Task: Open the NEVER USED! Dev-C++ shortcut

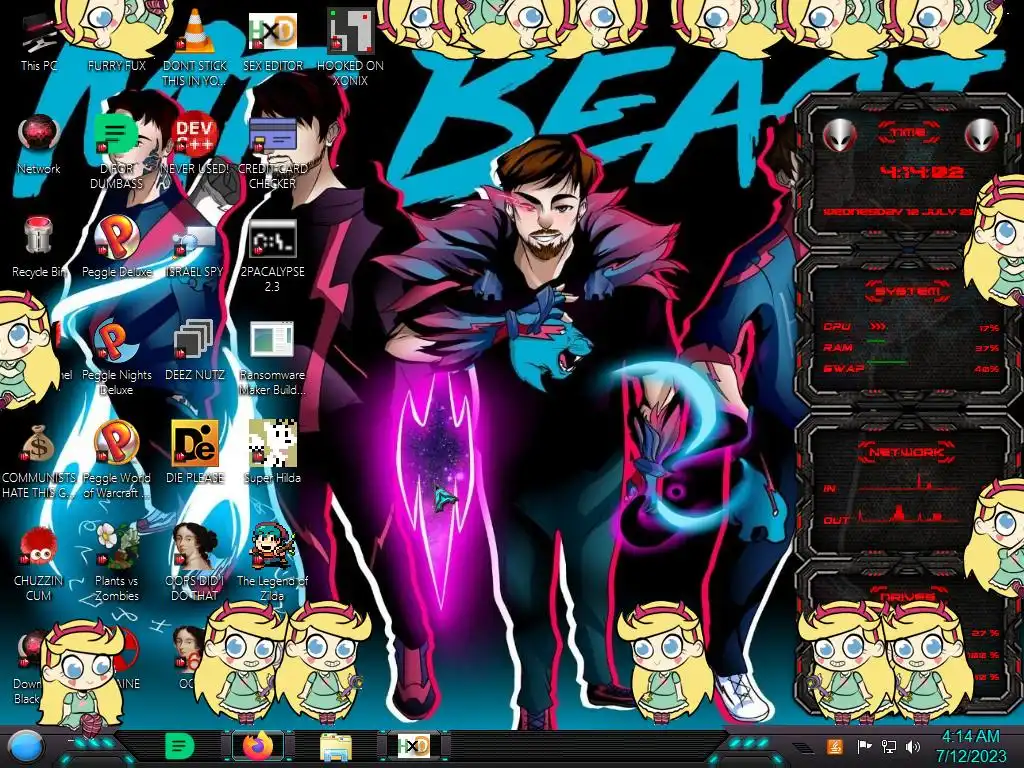Action: pos(195,144)
